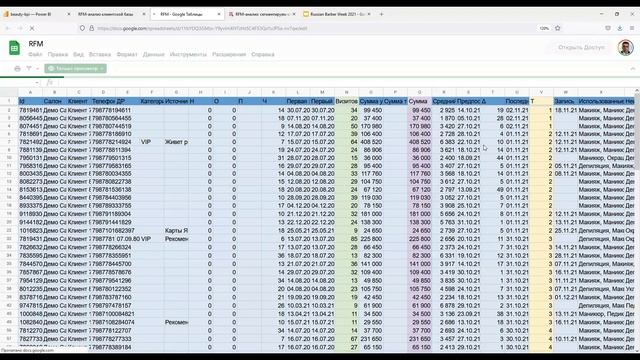The width and height of the screenshot is (640, 360).
Task: Open a new browser tab
Action: tap(382, 14)
